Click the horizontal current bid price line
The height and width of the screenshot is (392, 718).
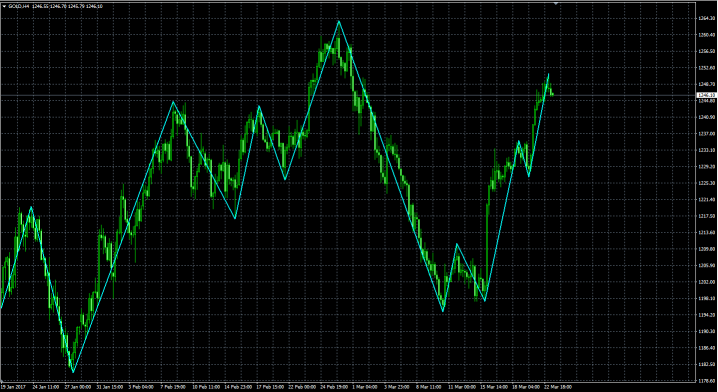tap(348, 95)
